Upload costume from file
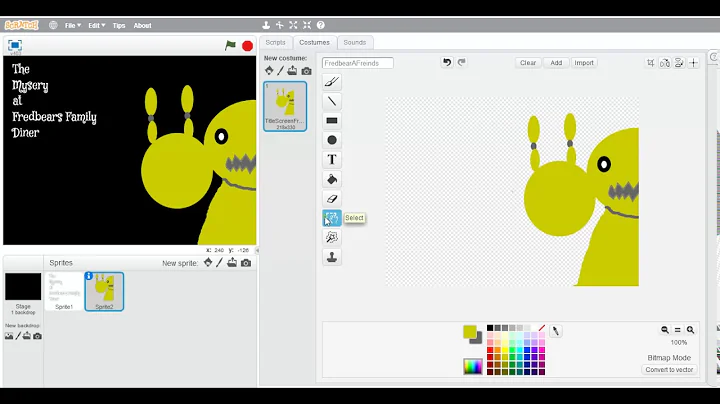The image size is (720, 404). (292, 71)
